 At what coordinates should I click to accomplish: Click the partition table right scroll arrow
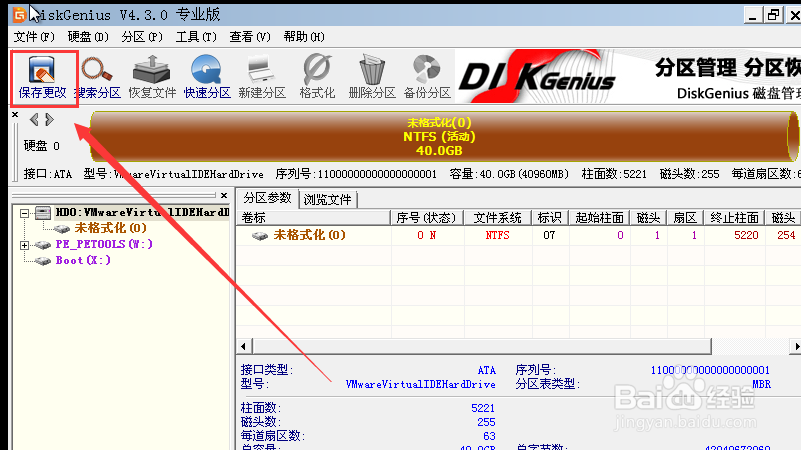click(x=796, y=346)
